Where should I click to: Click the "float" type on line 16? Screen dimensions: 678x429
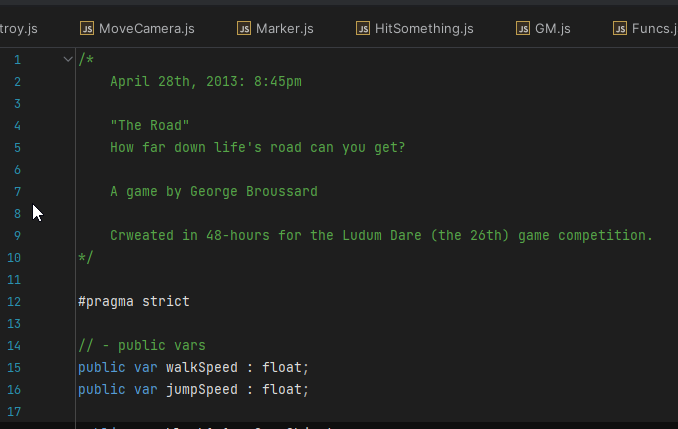tap(282, 390)
